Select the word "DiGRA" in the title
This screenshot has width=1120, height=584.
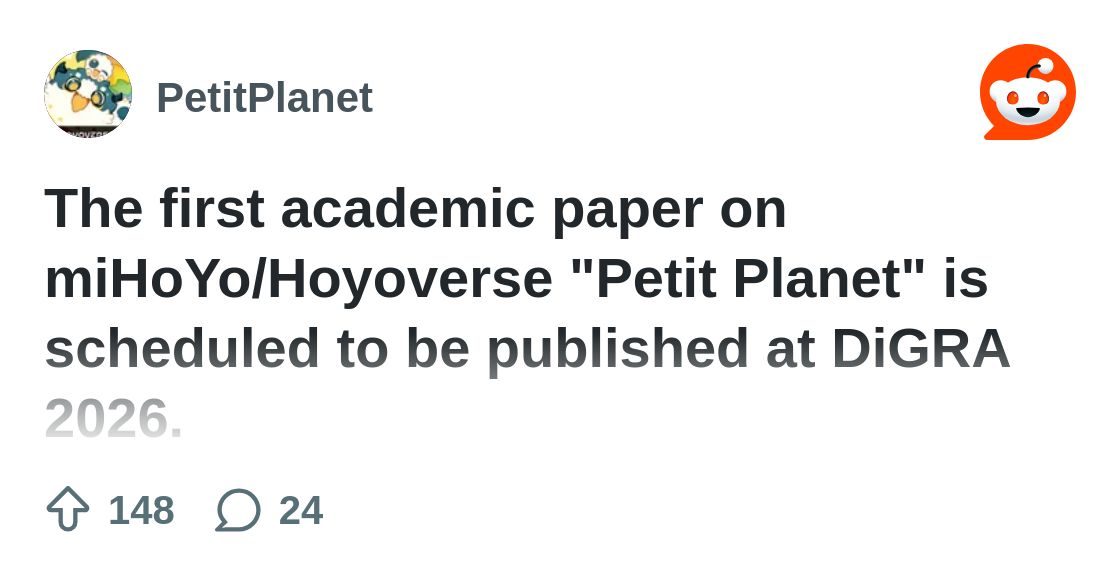[x=921, y=349]
